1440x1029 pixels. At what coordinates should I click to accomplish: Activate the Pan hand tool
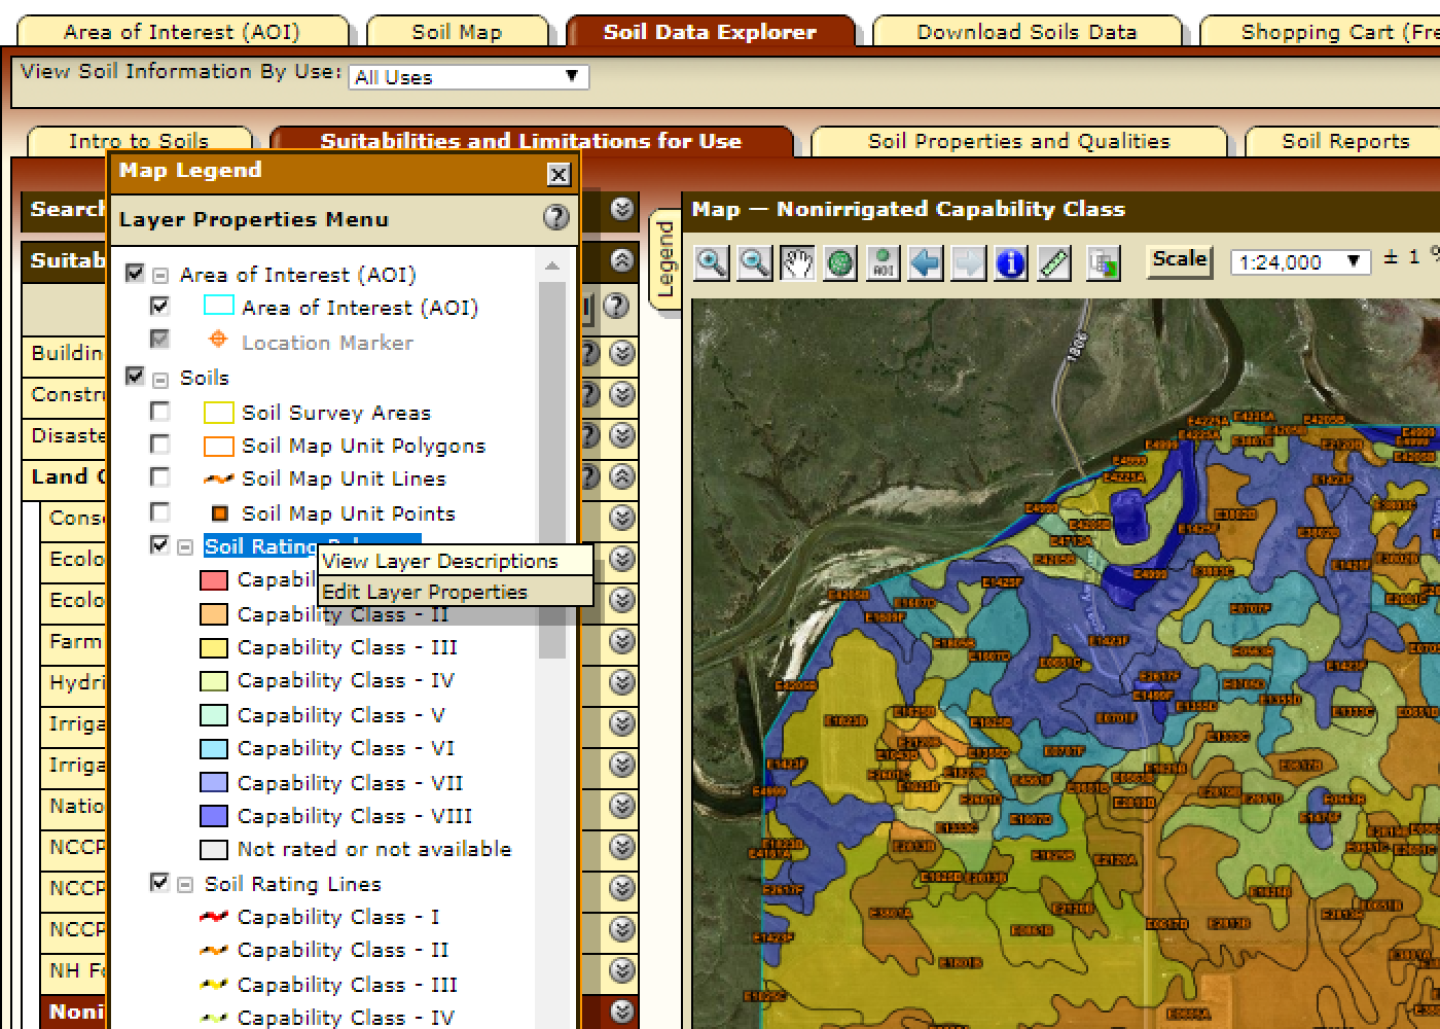click(797, 263)
